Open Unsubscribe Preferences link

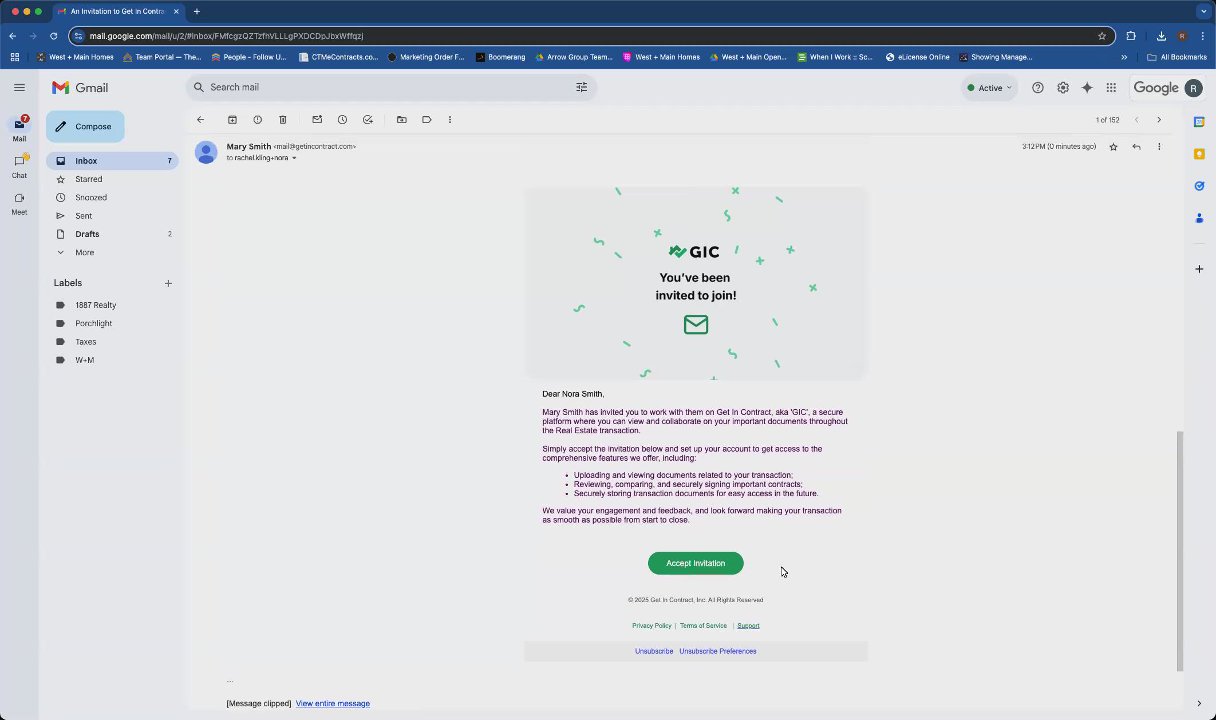pos(718,651)
